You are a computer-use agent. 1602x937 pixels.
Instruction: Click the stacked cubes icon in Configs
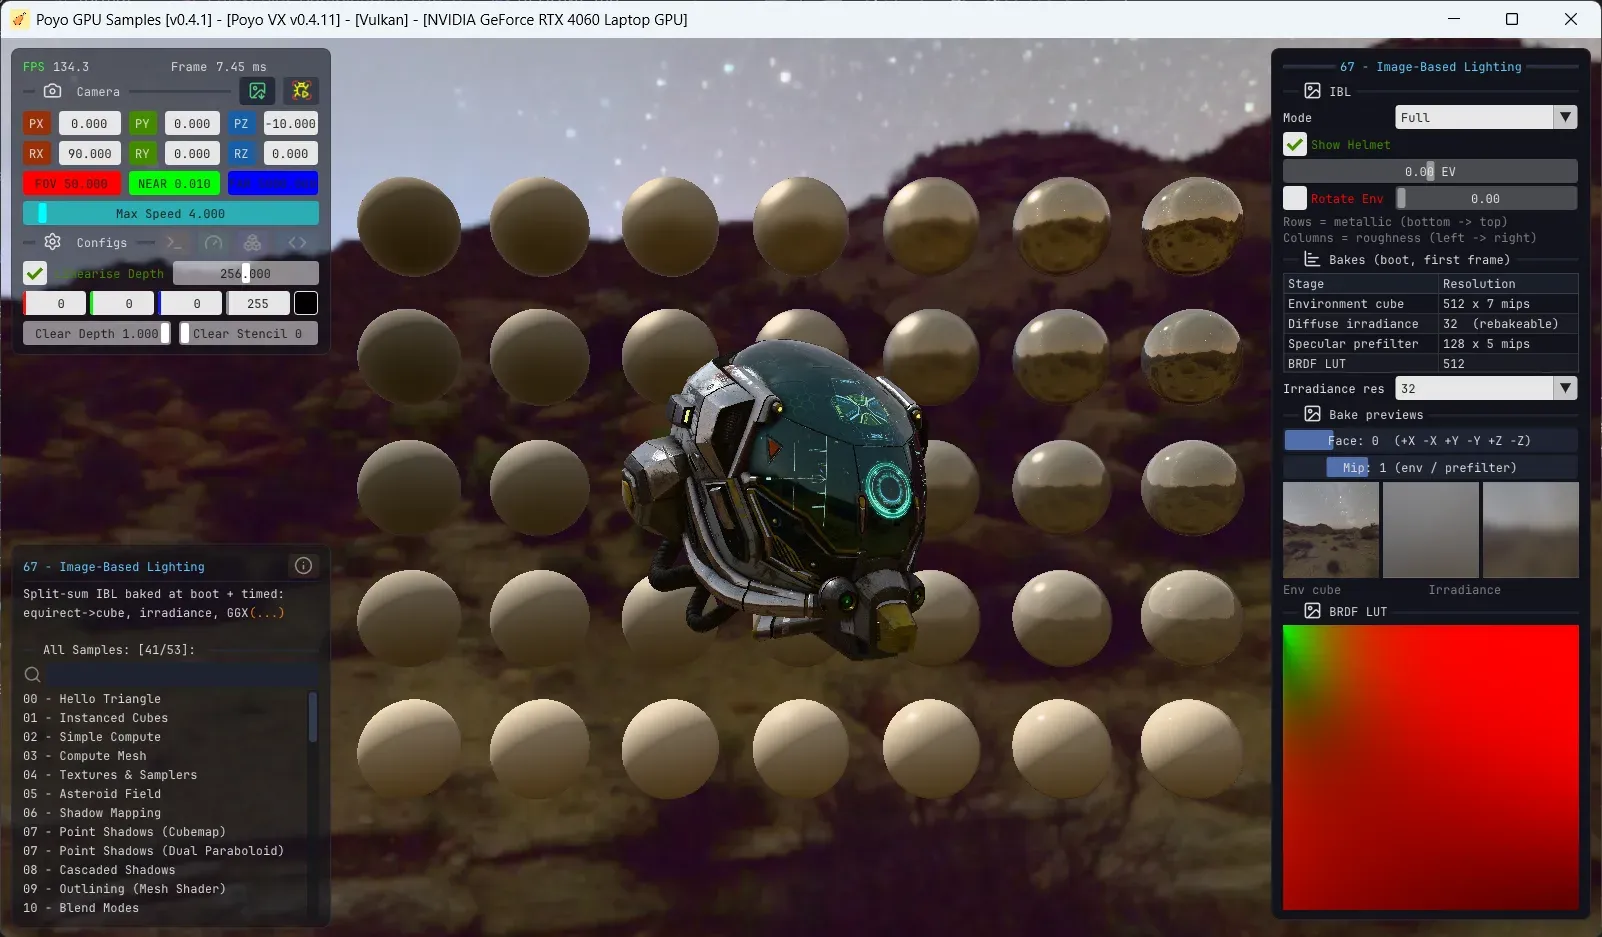[x=252, y=242]
